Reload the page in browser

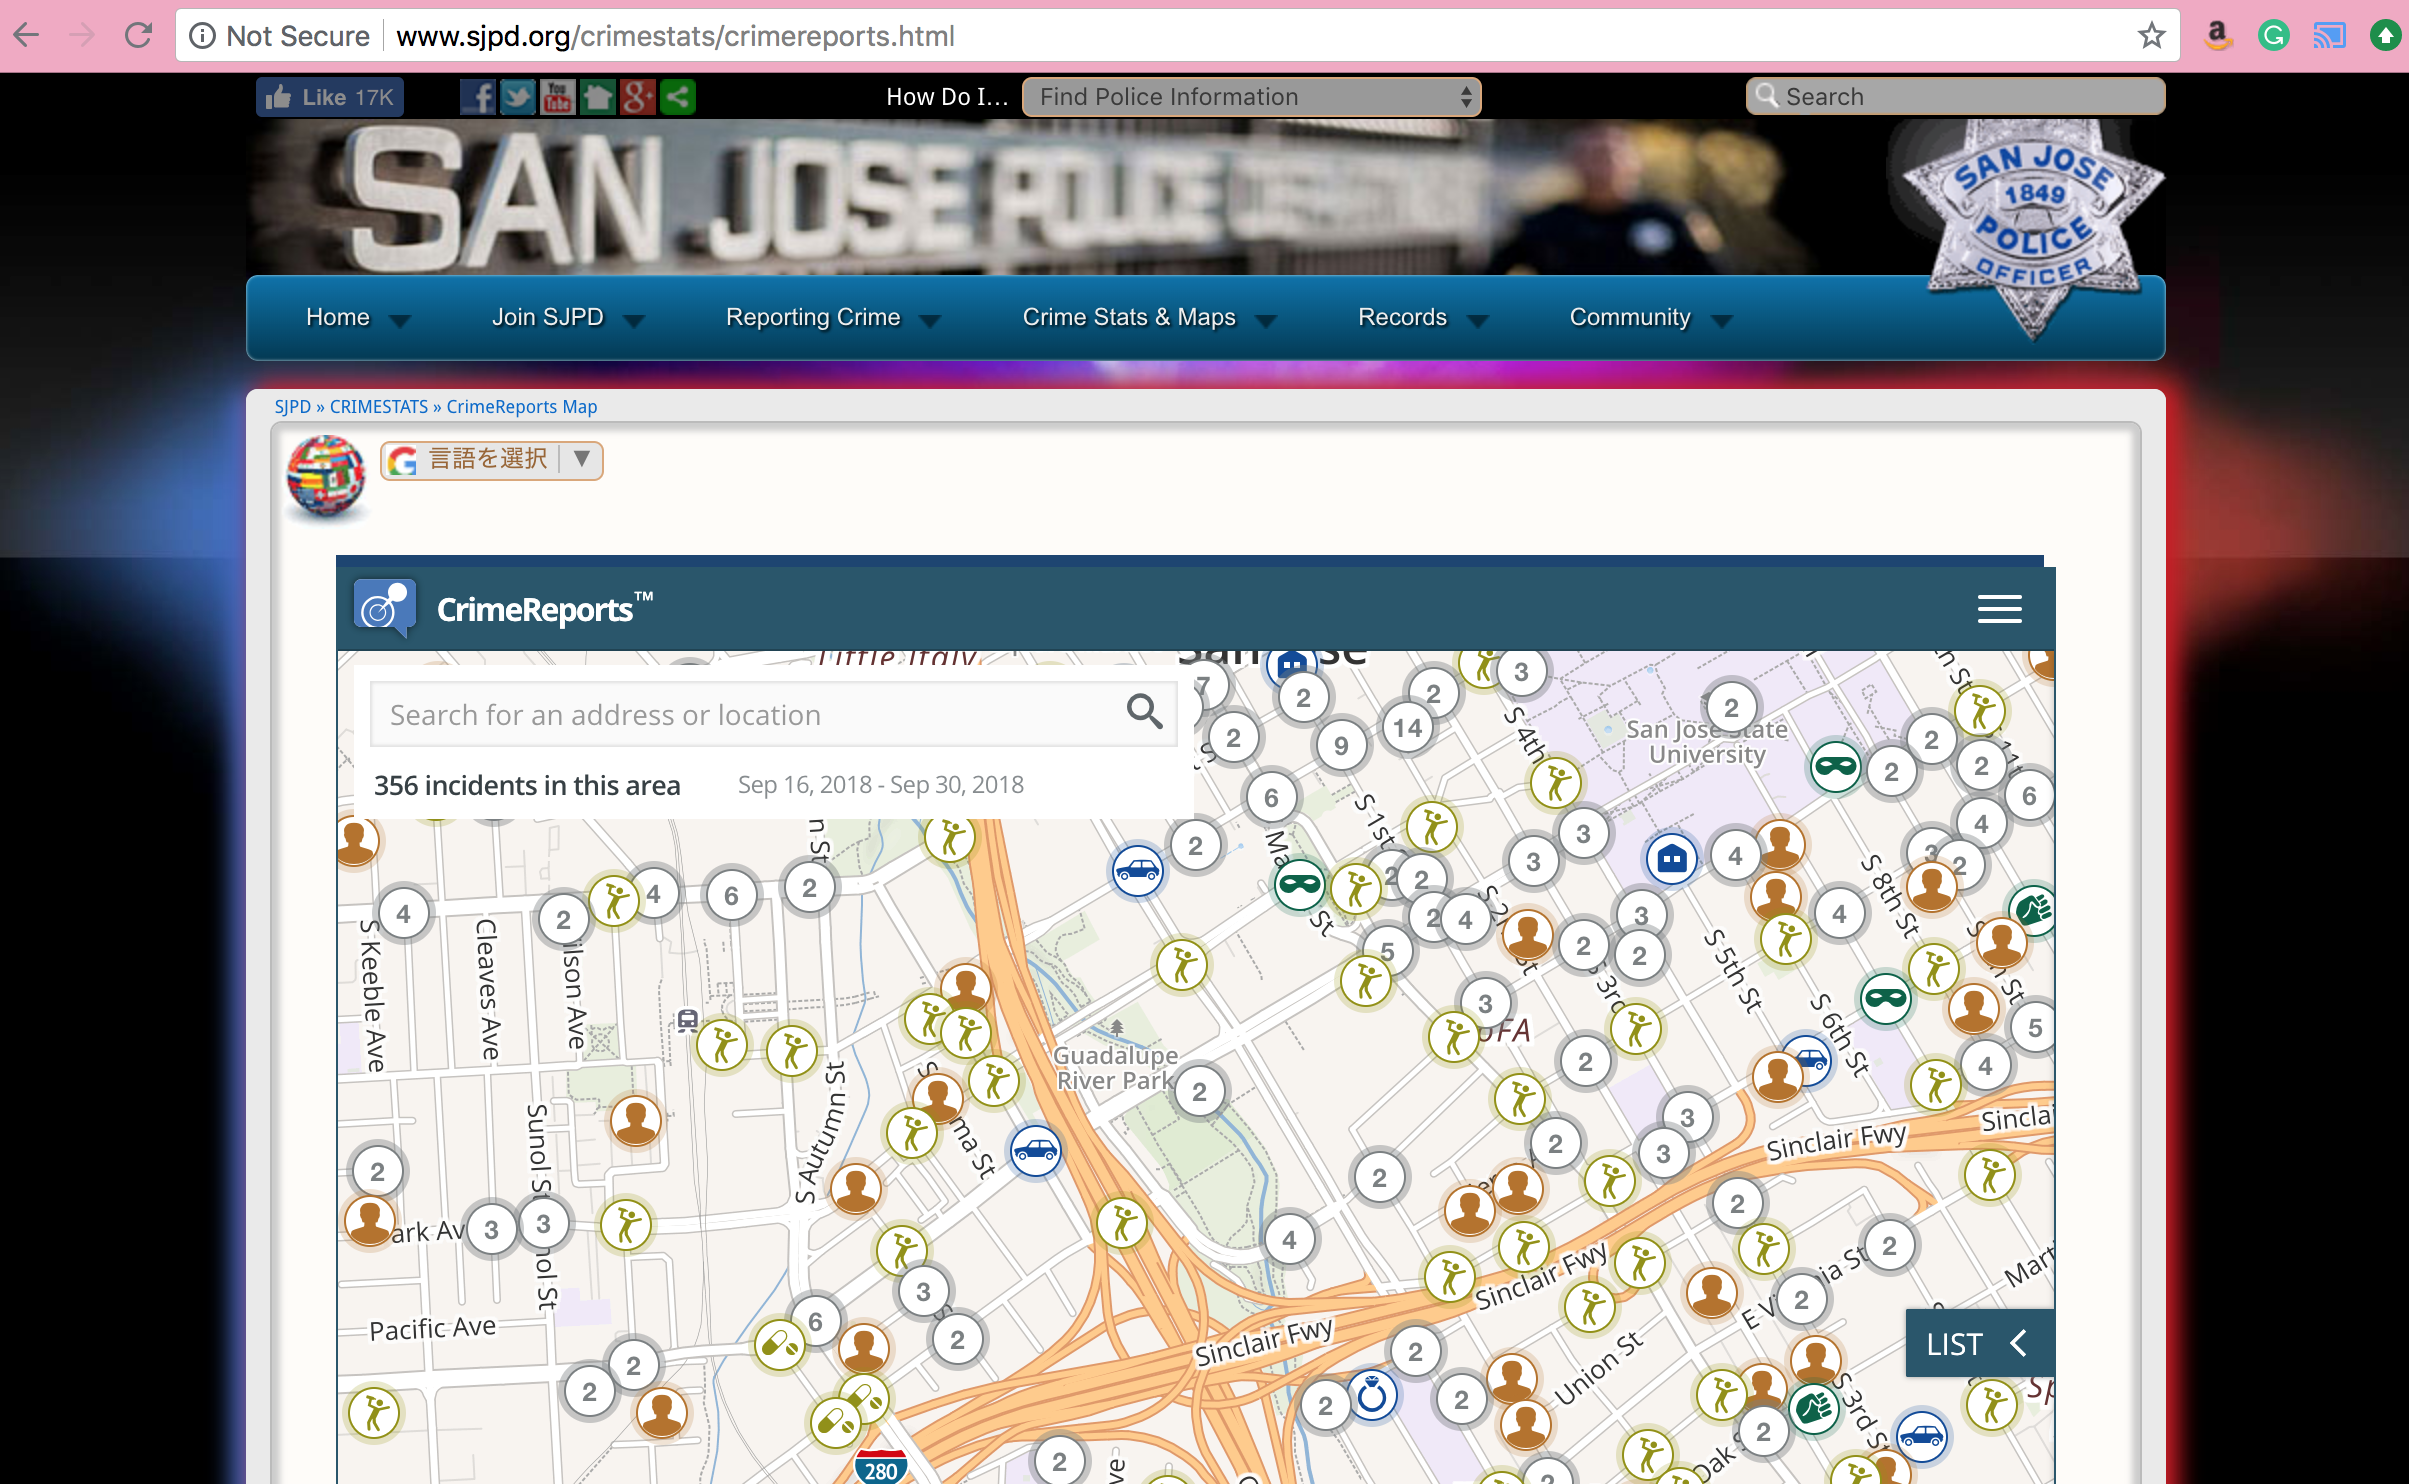point(138,36)
